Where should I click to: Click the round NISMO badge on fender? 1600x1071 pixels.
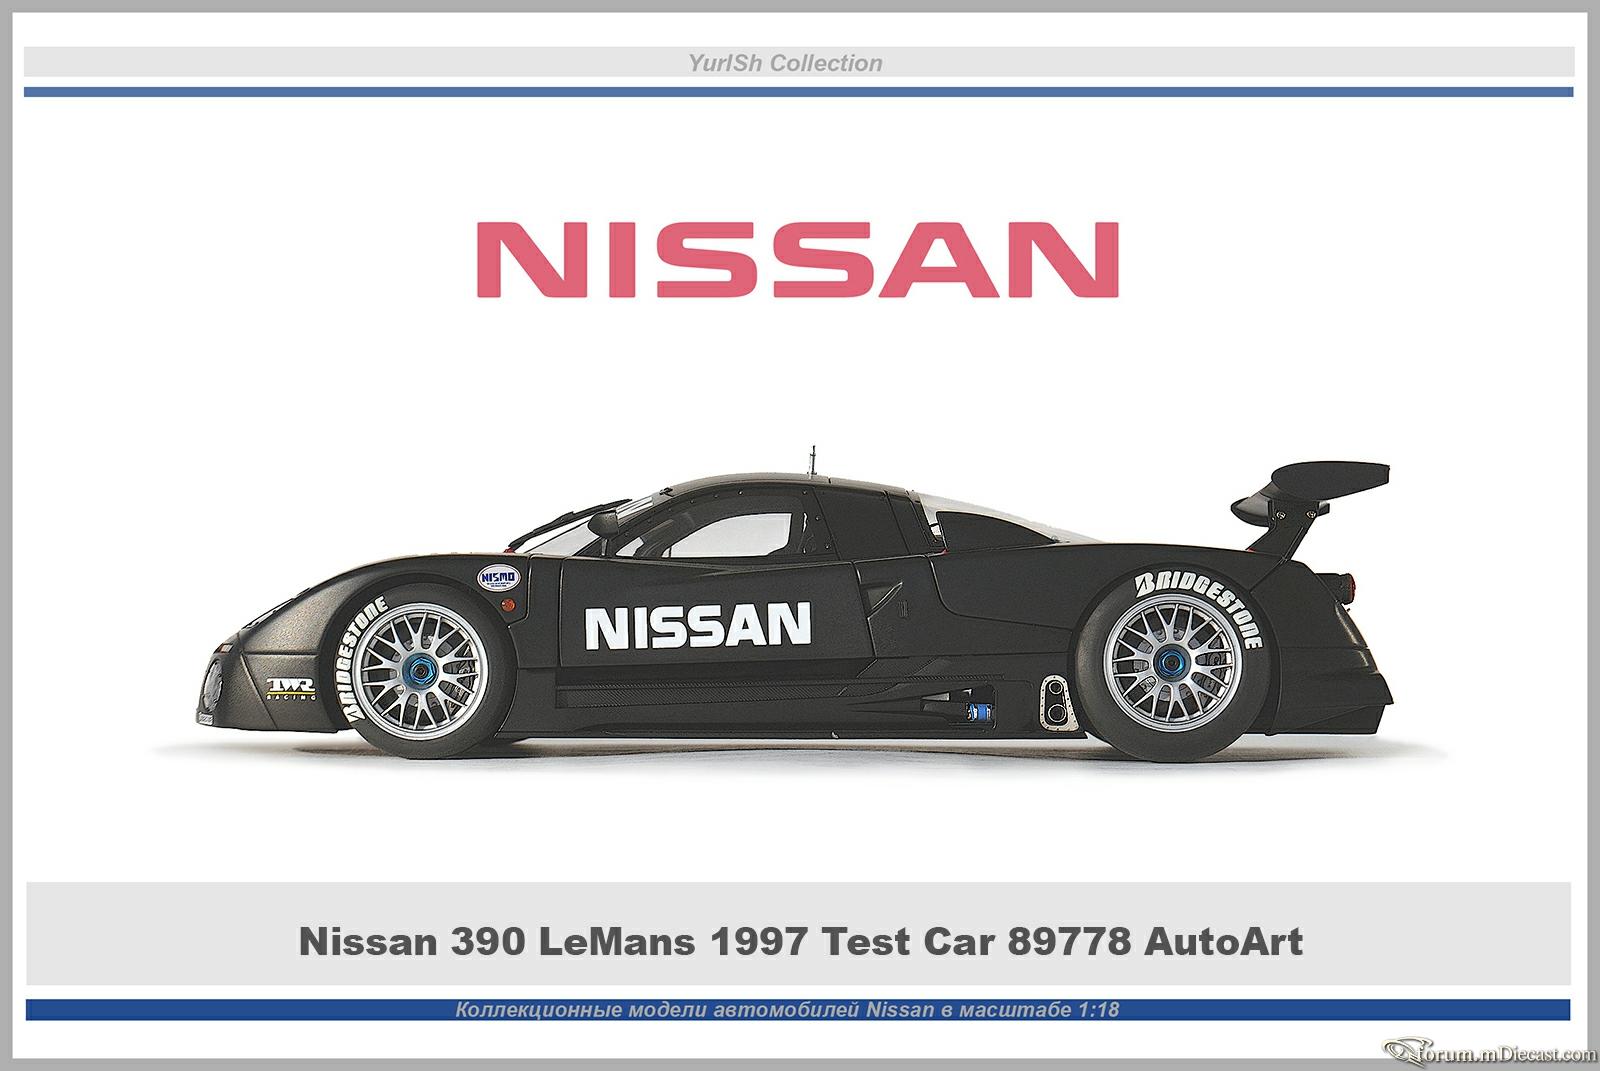point(499,579)
